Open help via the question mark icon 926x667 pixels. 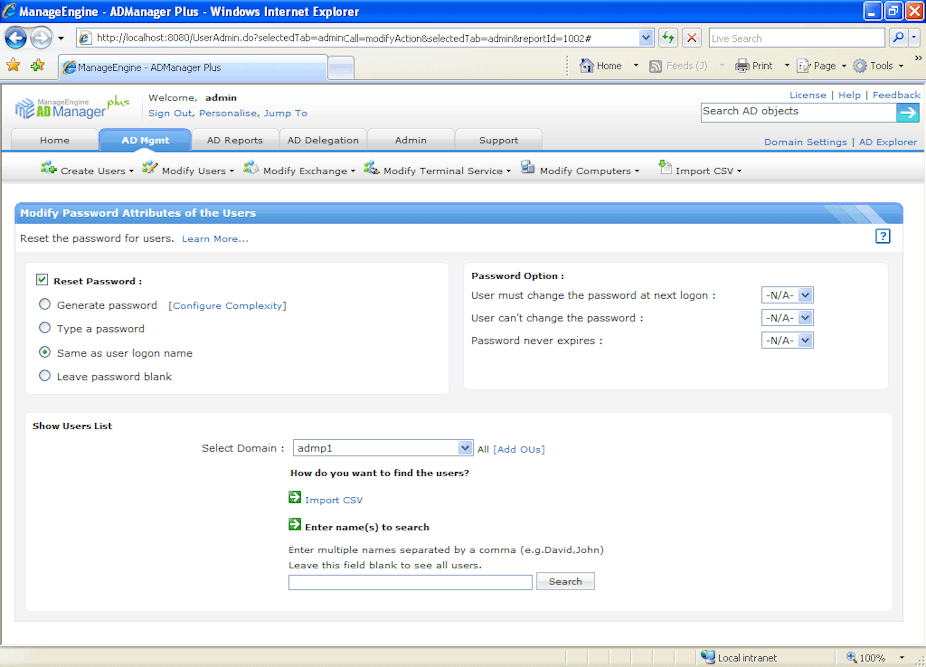[x=883, y=236]
